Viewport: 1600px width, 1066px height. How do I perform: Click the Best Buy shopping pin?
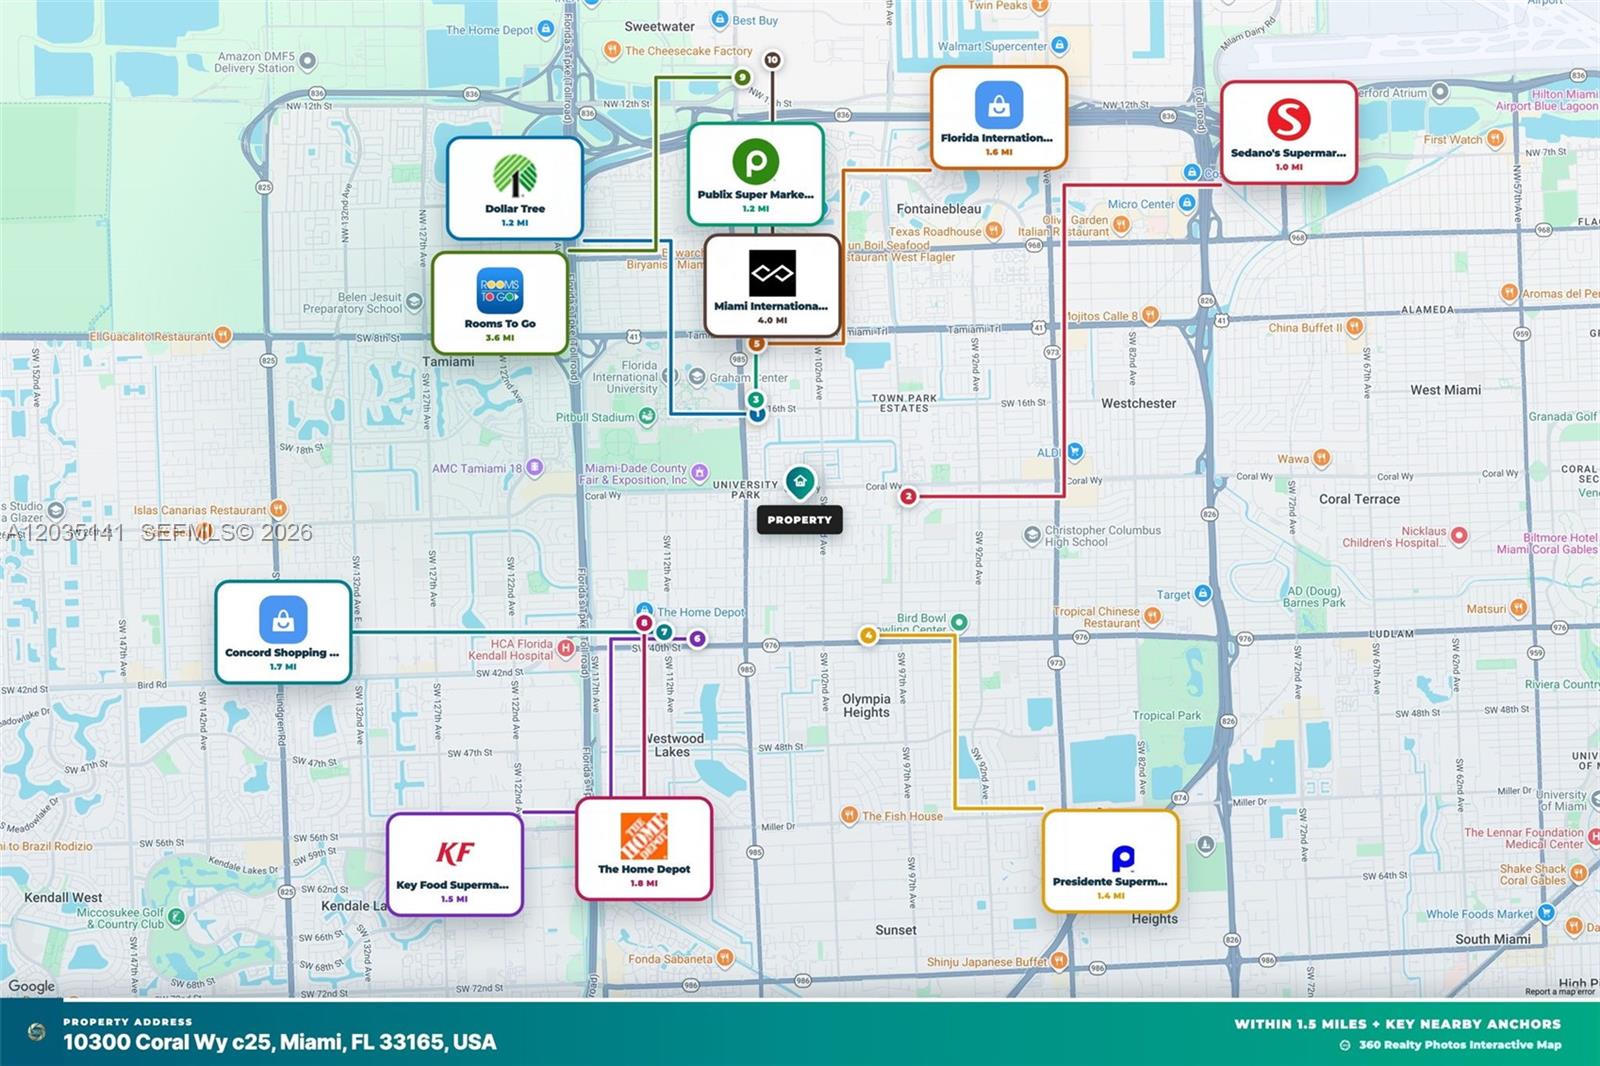coord(720,19)
